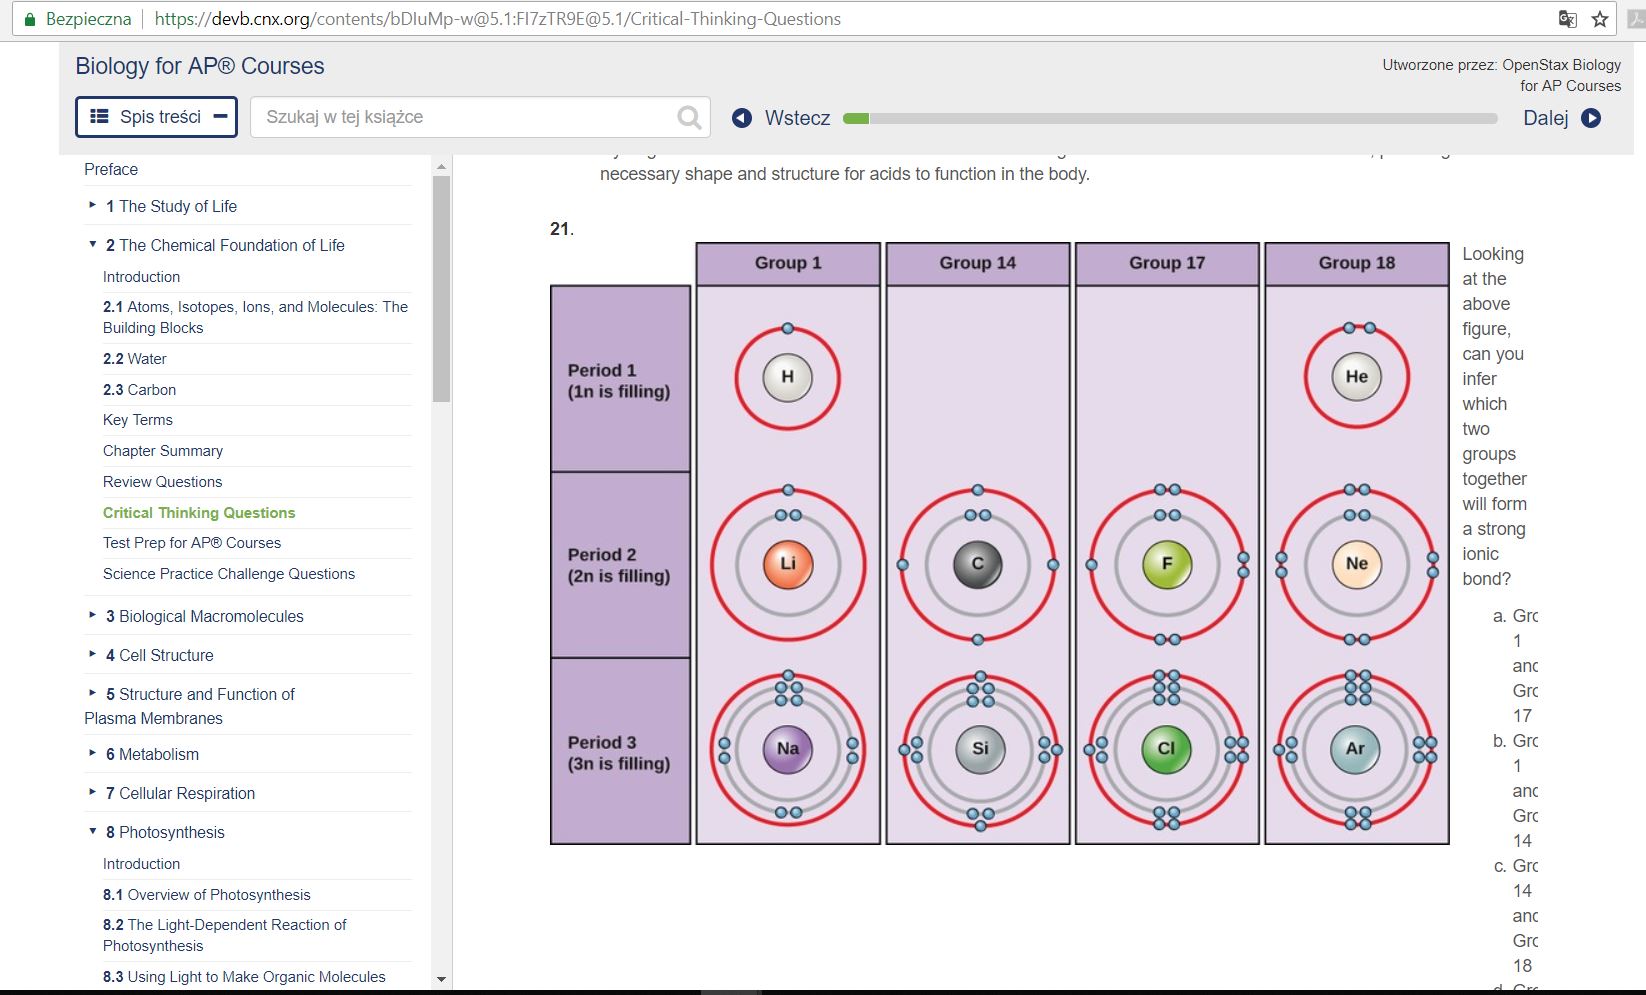Screen dimensions: 1646x995
Task: Select Critical Thinking Questions in the sidebar
Action: pos(199,512)
